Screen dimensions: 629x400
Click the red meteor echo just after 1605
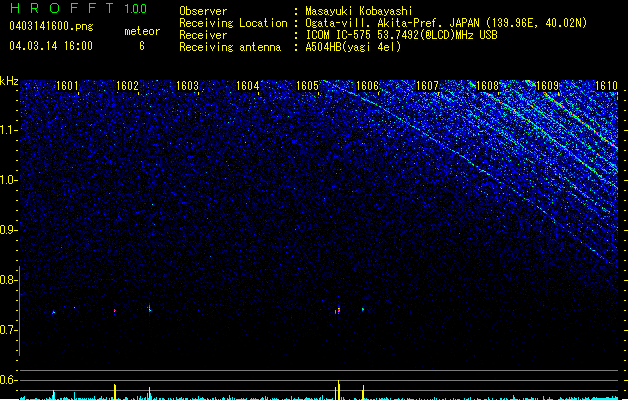click(x=339, y=310)
